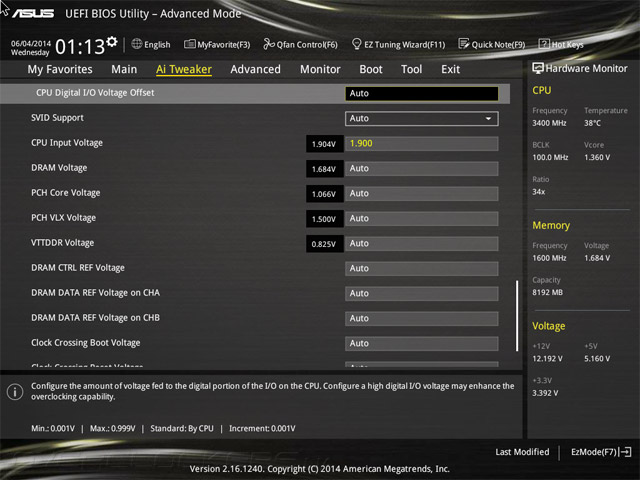Open Tool tab
Image resolution: width=640 pixels, height=480 pixels.
pos(411,69)
